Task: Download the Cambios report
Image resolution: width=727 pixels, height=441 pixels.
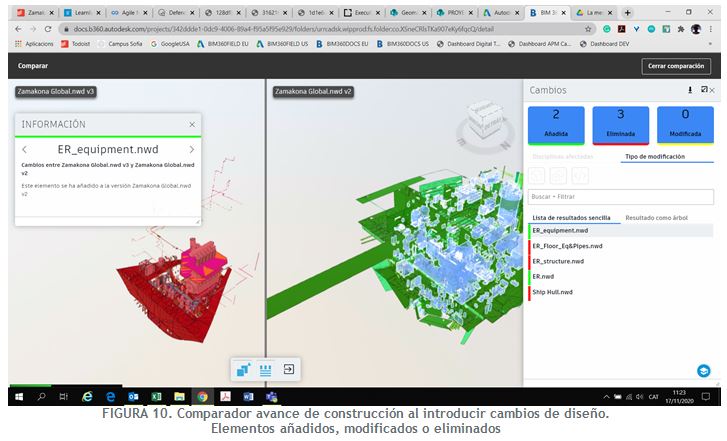Action: click(x=689, y=90)
